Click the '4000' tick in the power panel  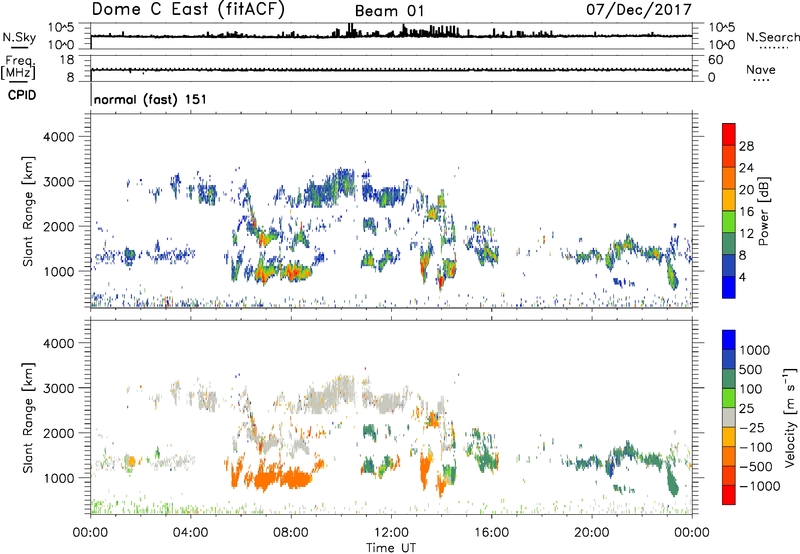pyautogui.click(x=58, y=137)
